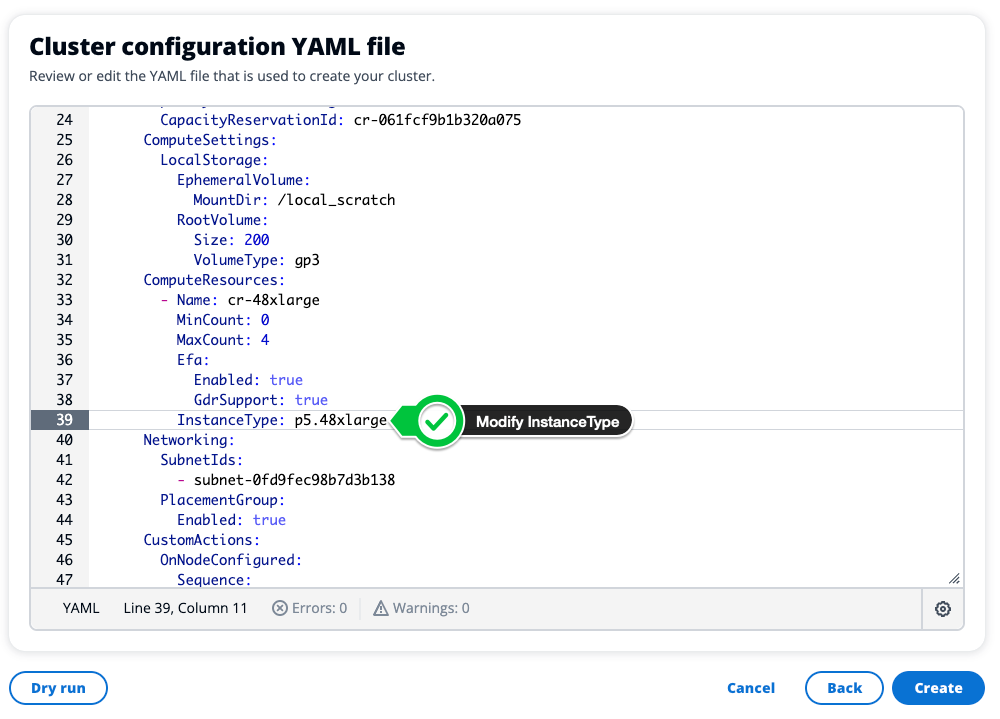Cancel the cluster creation
This screenshot has width=1000, height=719.
(751, 688)
